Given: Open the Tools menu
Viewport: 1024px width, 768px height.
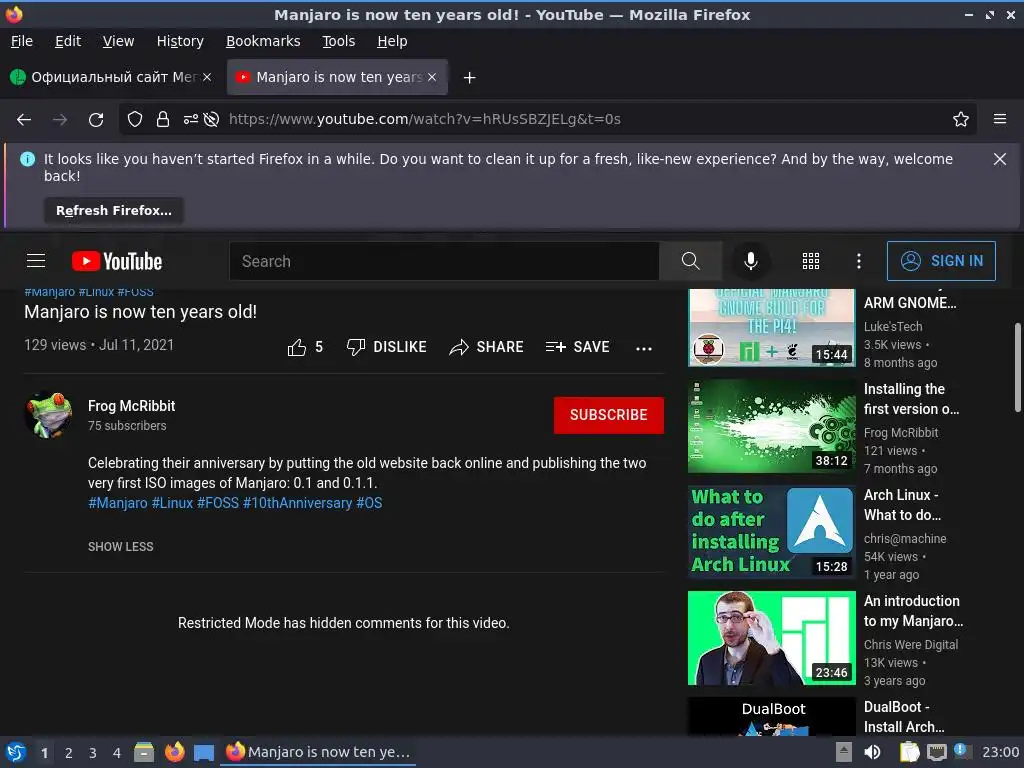Looking at the screenshot, I should pyautogui.click(x=338, y=41).
